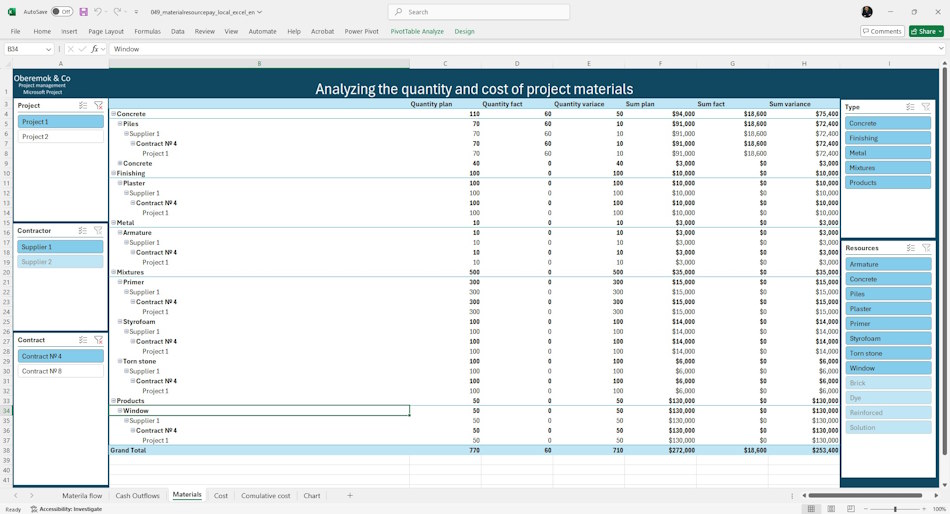Screen dimensions: 950x514
Task: Switch to Materila flow sheet tab
Action: (x=82, y=496)
